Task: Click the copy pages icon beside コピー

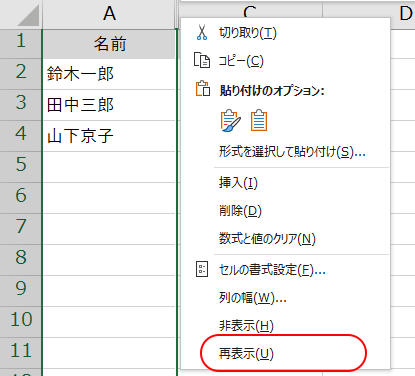Action: (x=202, y=61)
